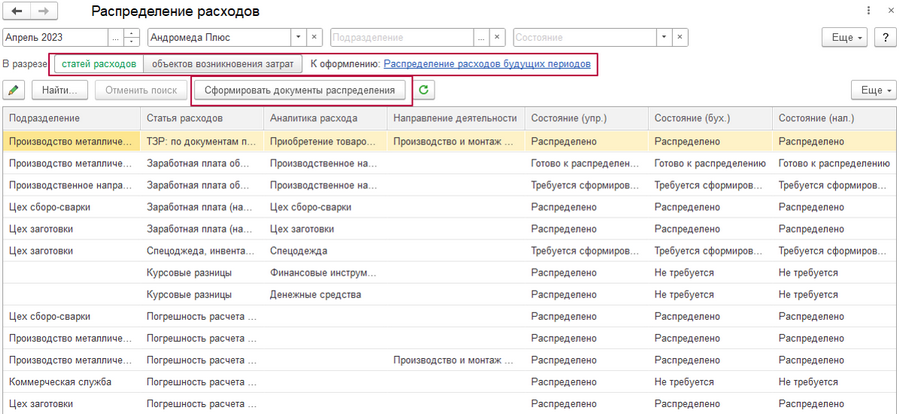Select the Приобретение товаро... analytics cell
The width and height of the screenshot is (900, 414).
coord(325,141)
